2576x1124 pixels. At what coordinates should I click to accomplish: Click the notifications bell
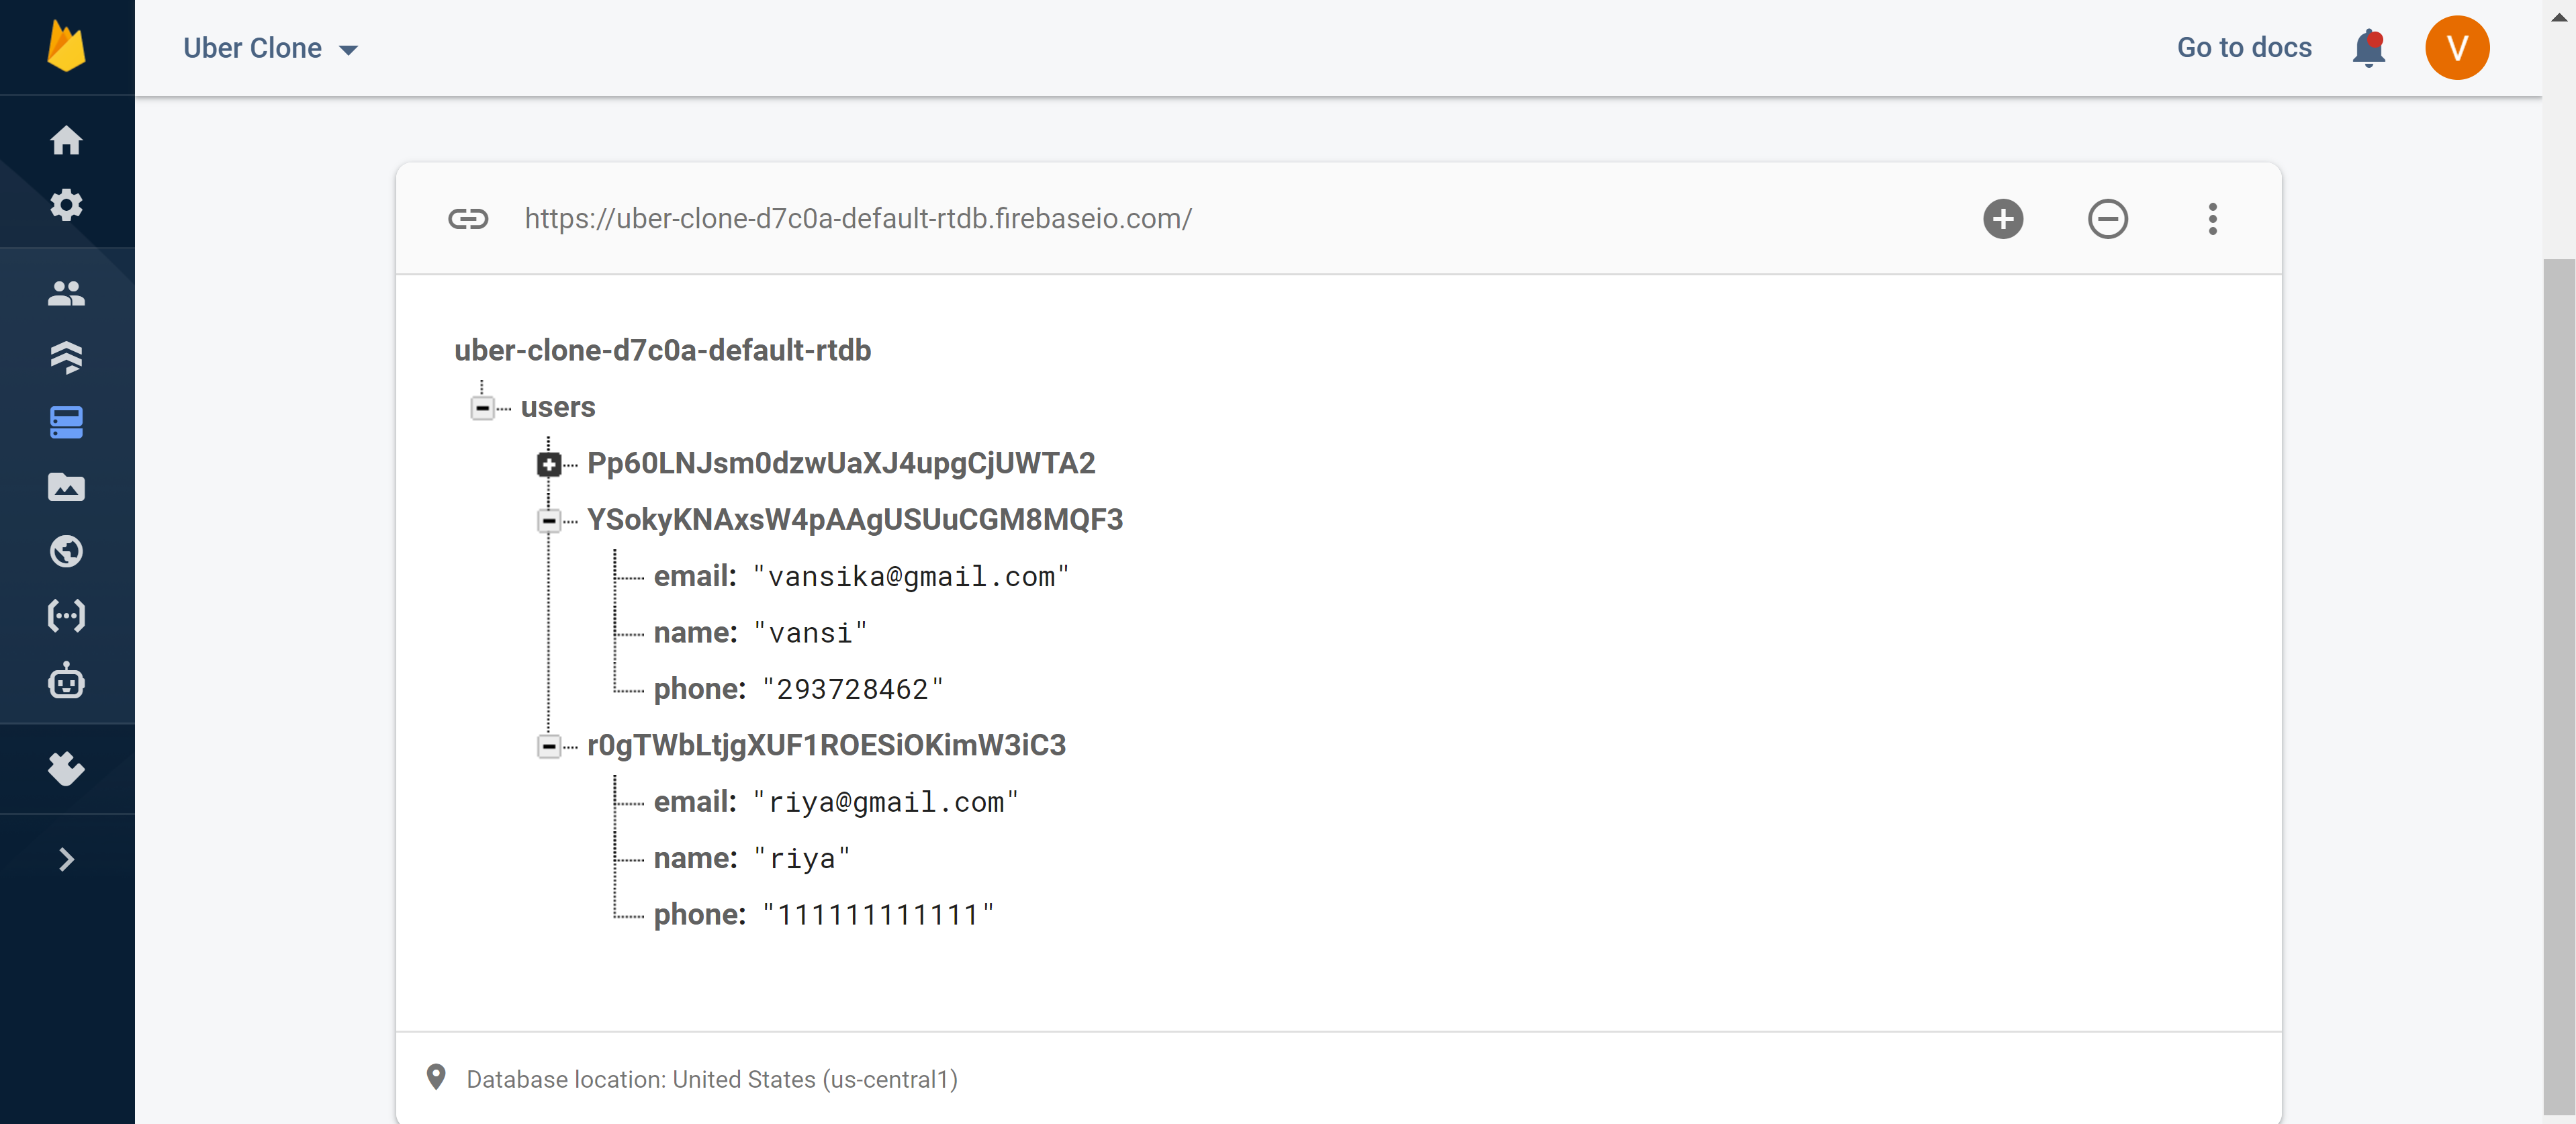click(2368, 47)
